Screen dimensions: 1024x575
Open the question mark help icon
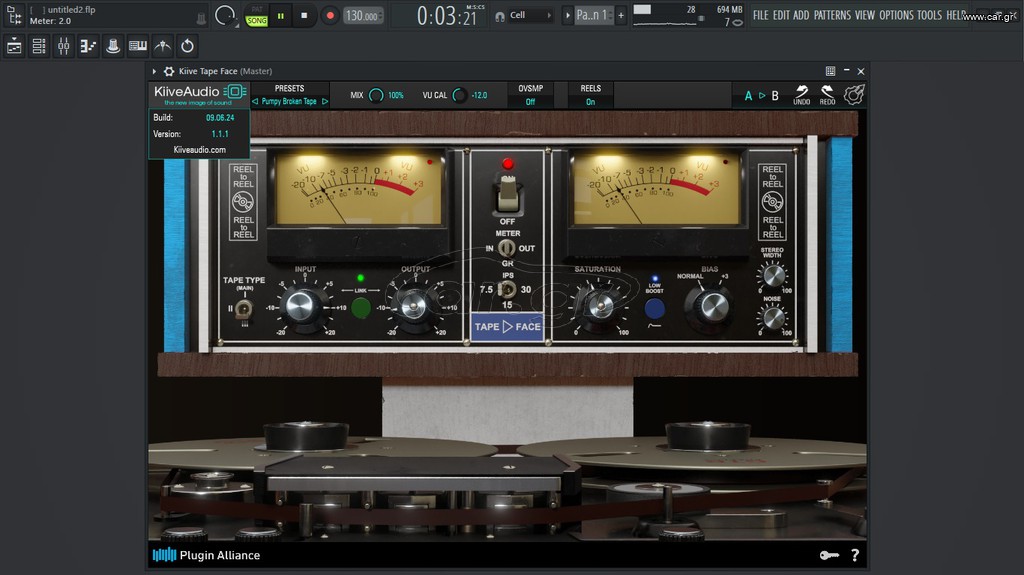(x=855, y=555)
